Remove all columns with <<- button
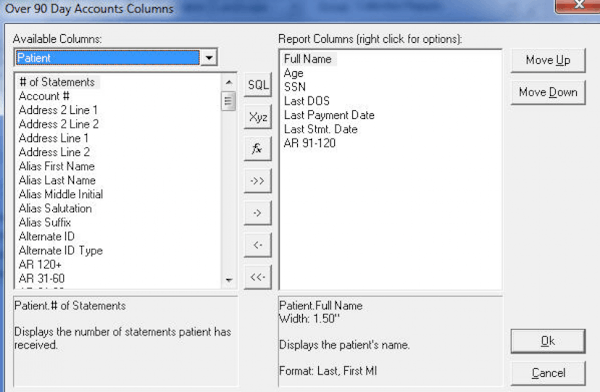Image resolution: width=600 pixels, height=392 pixels. point(258,277)
